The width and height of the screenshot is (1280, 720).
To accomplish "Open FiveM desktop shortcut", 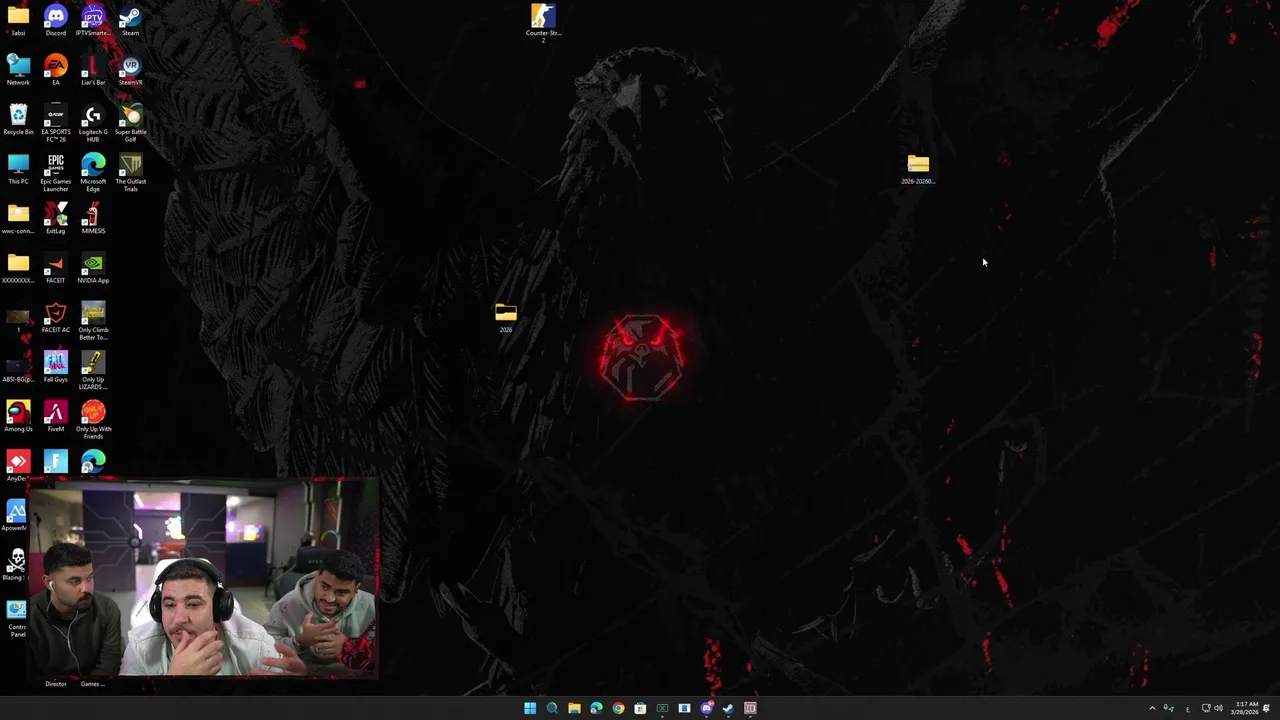I will 55,416.
